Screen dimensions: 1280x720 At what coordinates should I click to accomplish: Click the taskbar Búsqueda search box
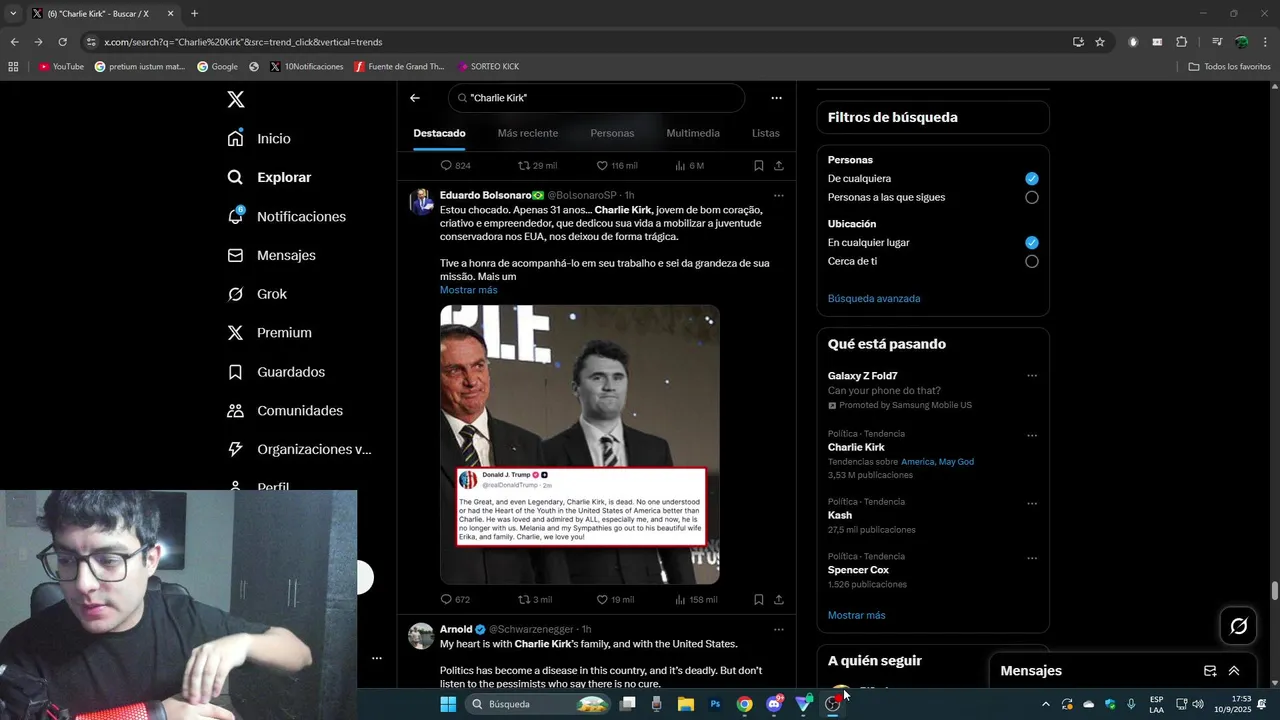[538, 704]
